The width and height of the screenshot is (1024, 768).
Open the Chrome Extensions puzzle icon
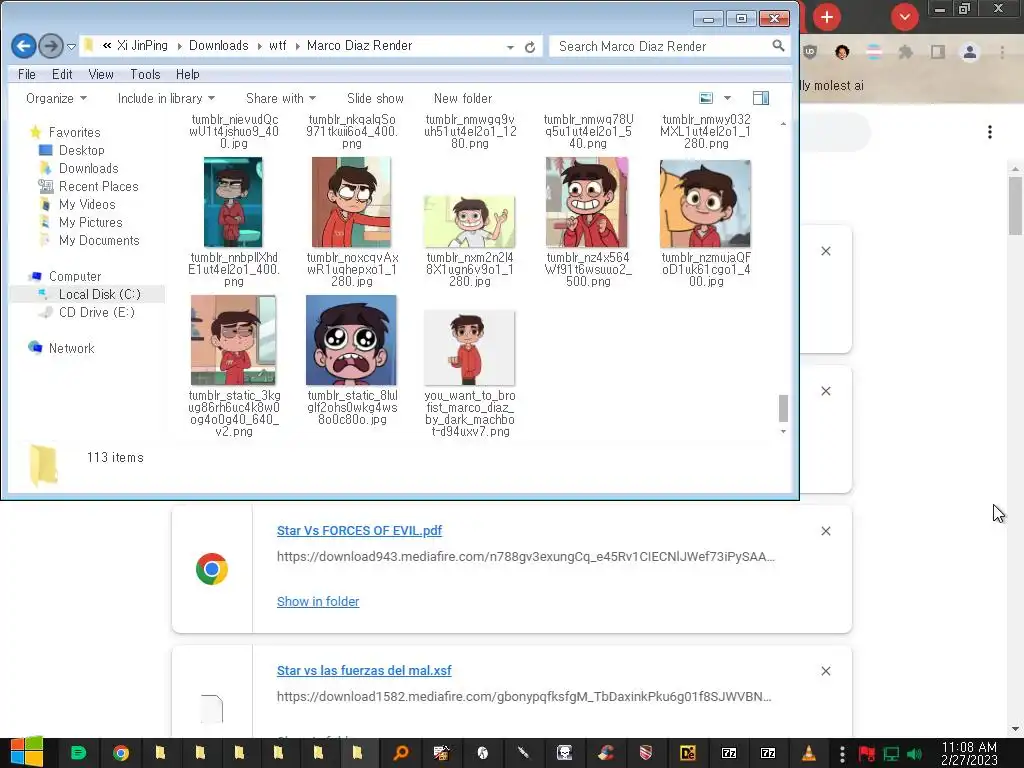click(905, 52)
